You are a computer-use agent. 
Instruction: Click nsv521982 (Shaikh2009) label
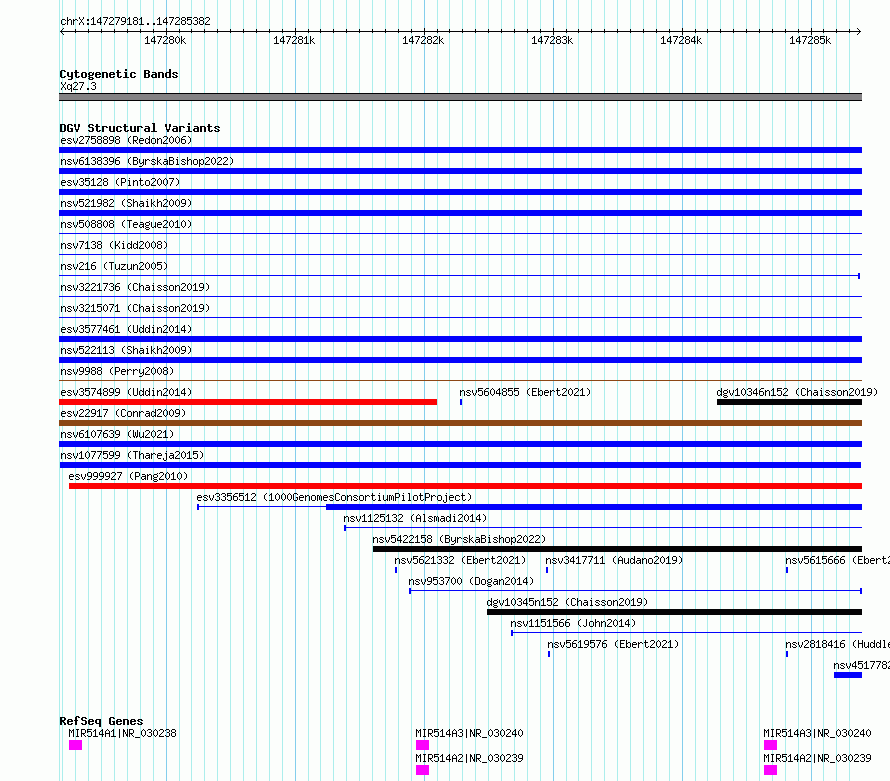pos(126,203)
